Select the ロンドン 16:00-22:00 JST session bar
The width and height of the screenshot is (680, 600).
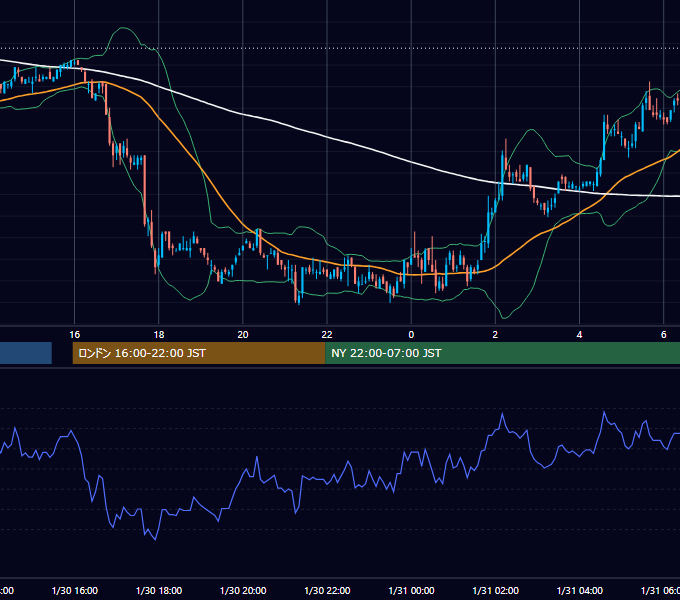pyautogui.click(x=199, y=353)
